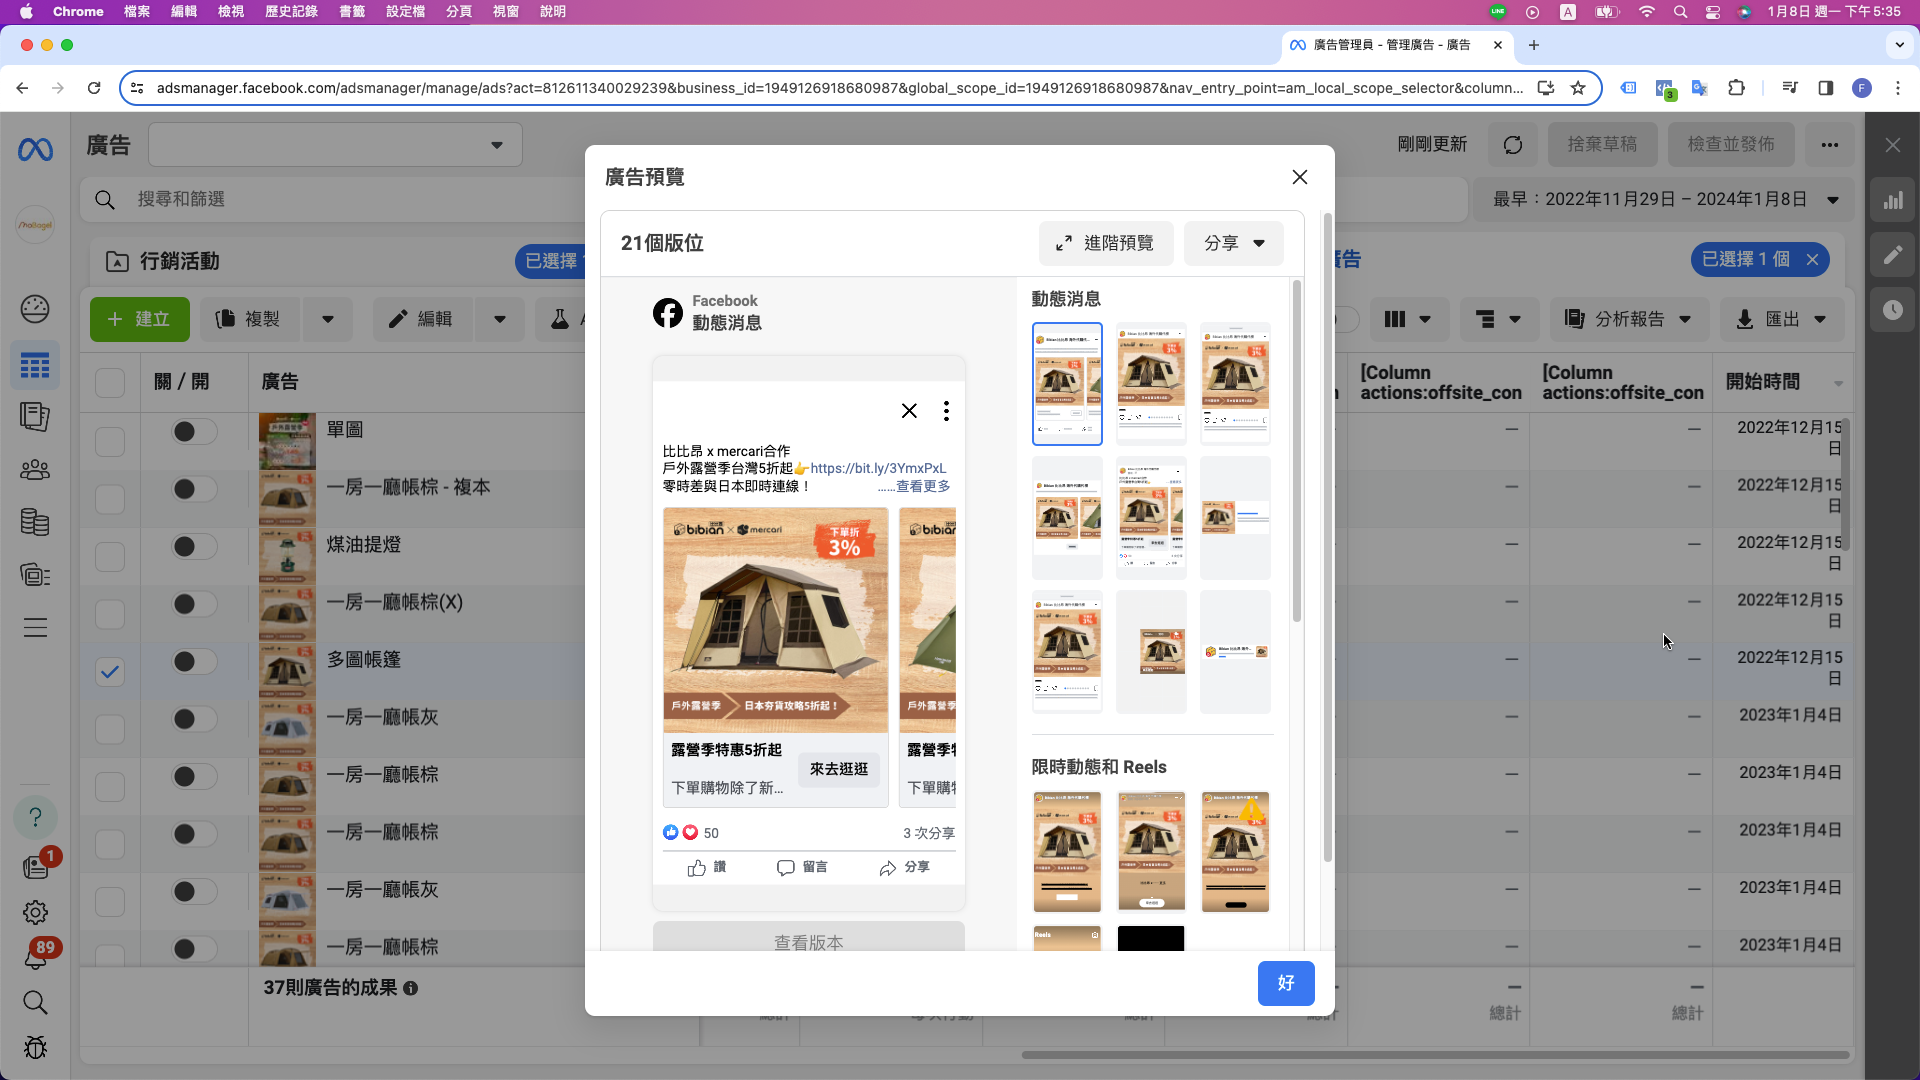Expand the 分享 dropdown in preview dialog
Screen dimensions: 1920x1080
pos(1234,243)
